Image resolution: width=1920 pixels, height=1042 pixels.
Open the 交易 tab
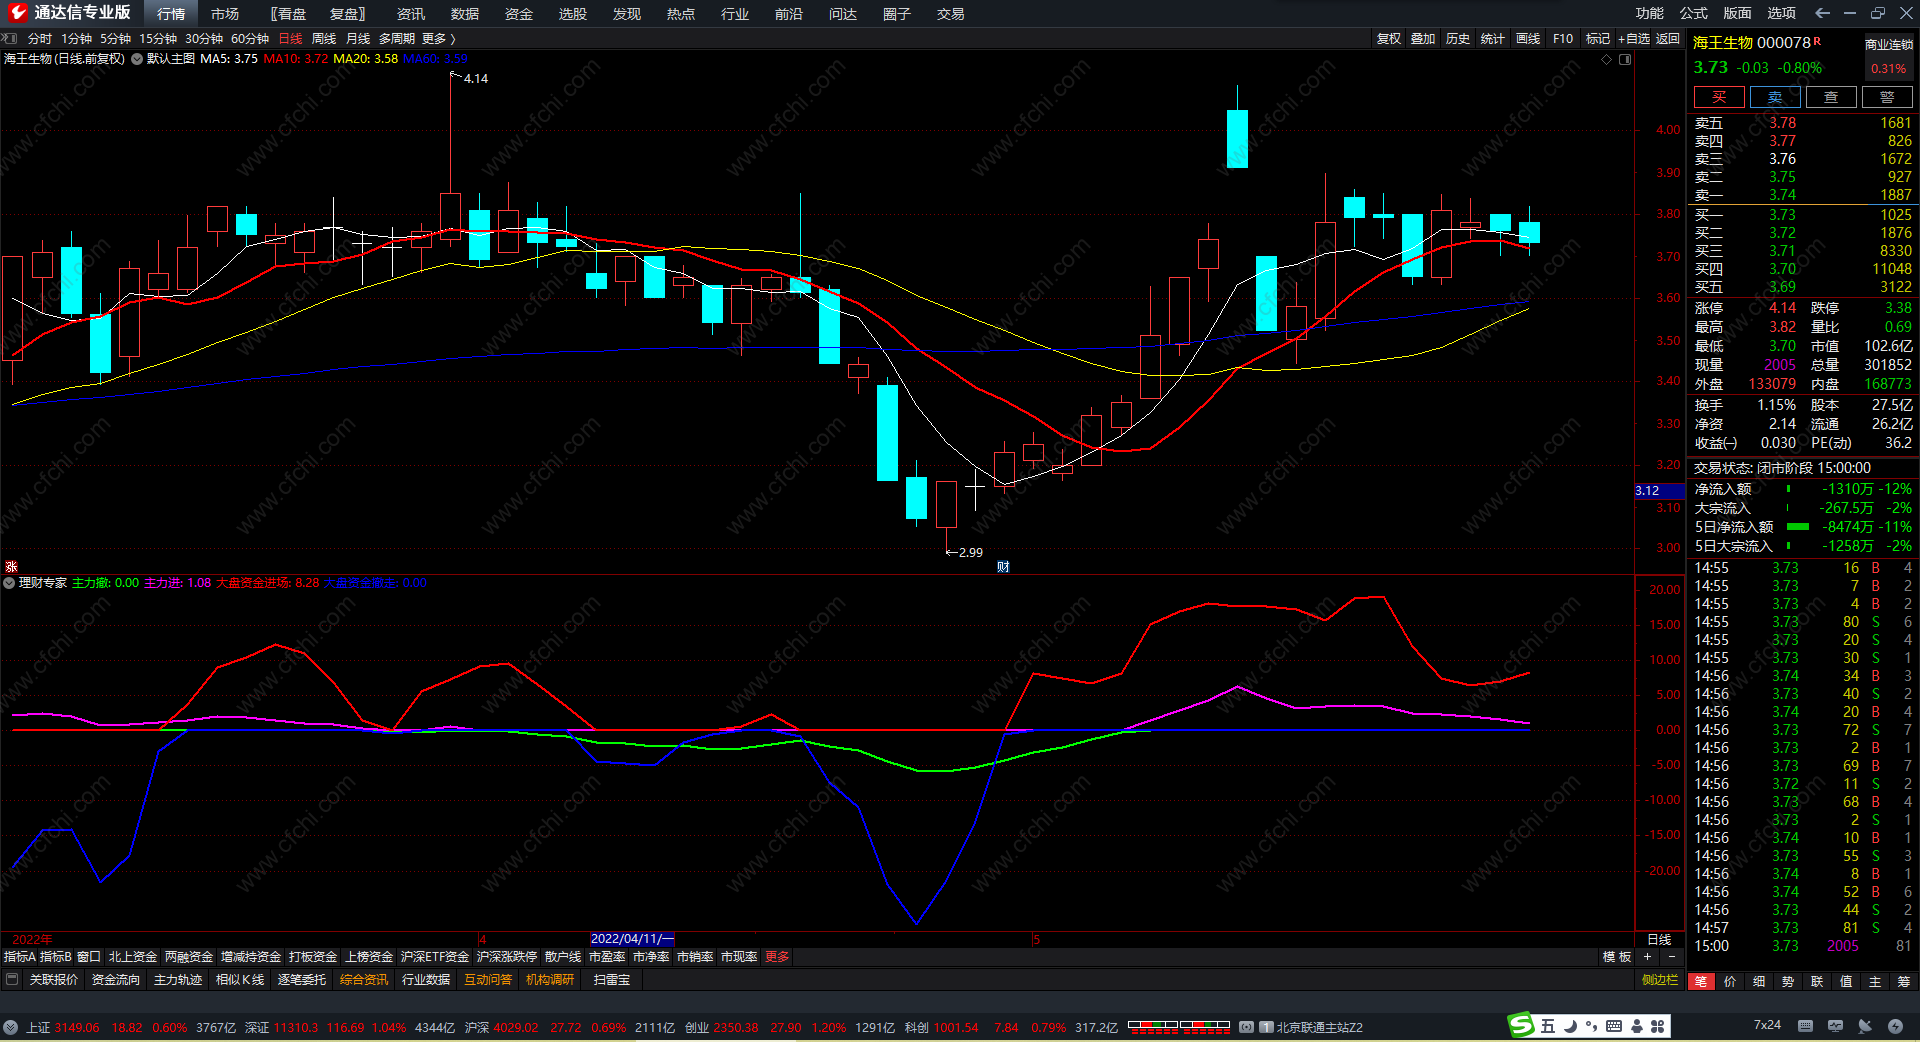click(951, 14)
